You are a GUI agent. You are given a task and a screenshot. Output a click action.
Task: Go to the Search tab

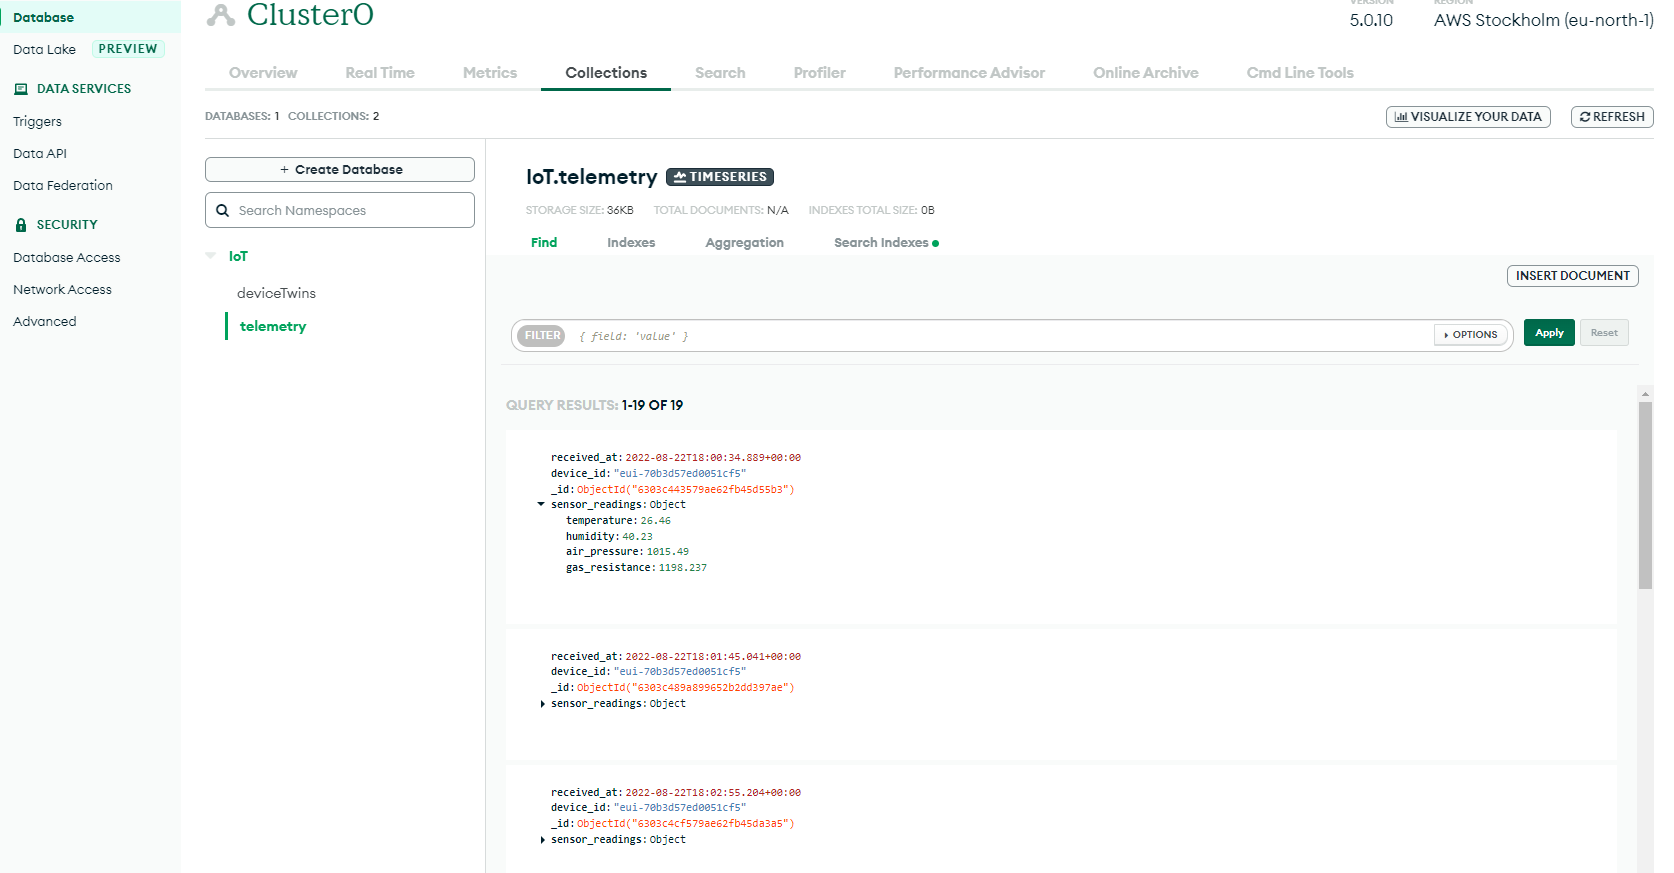coord(720,73)
